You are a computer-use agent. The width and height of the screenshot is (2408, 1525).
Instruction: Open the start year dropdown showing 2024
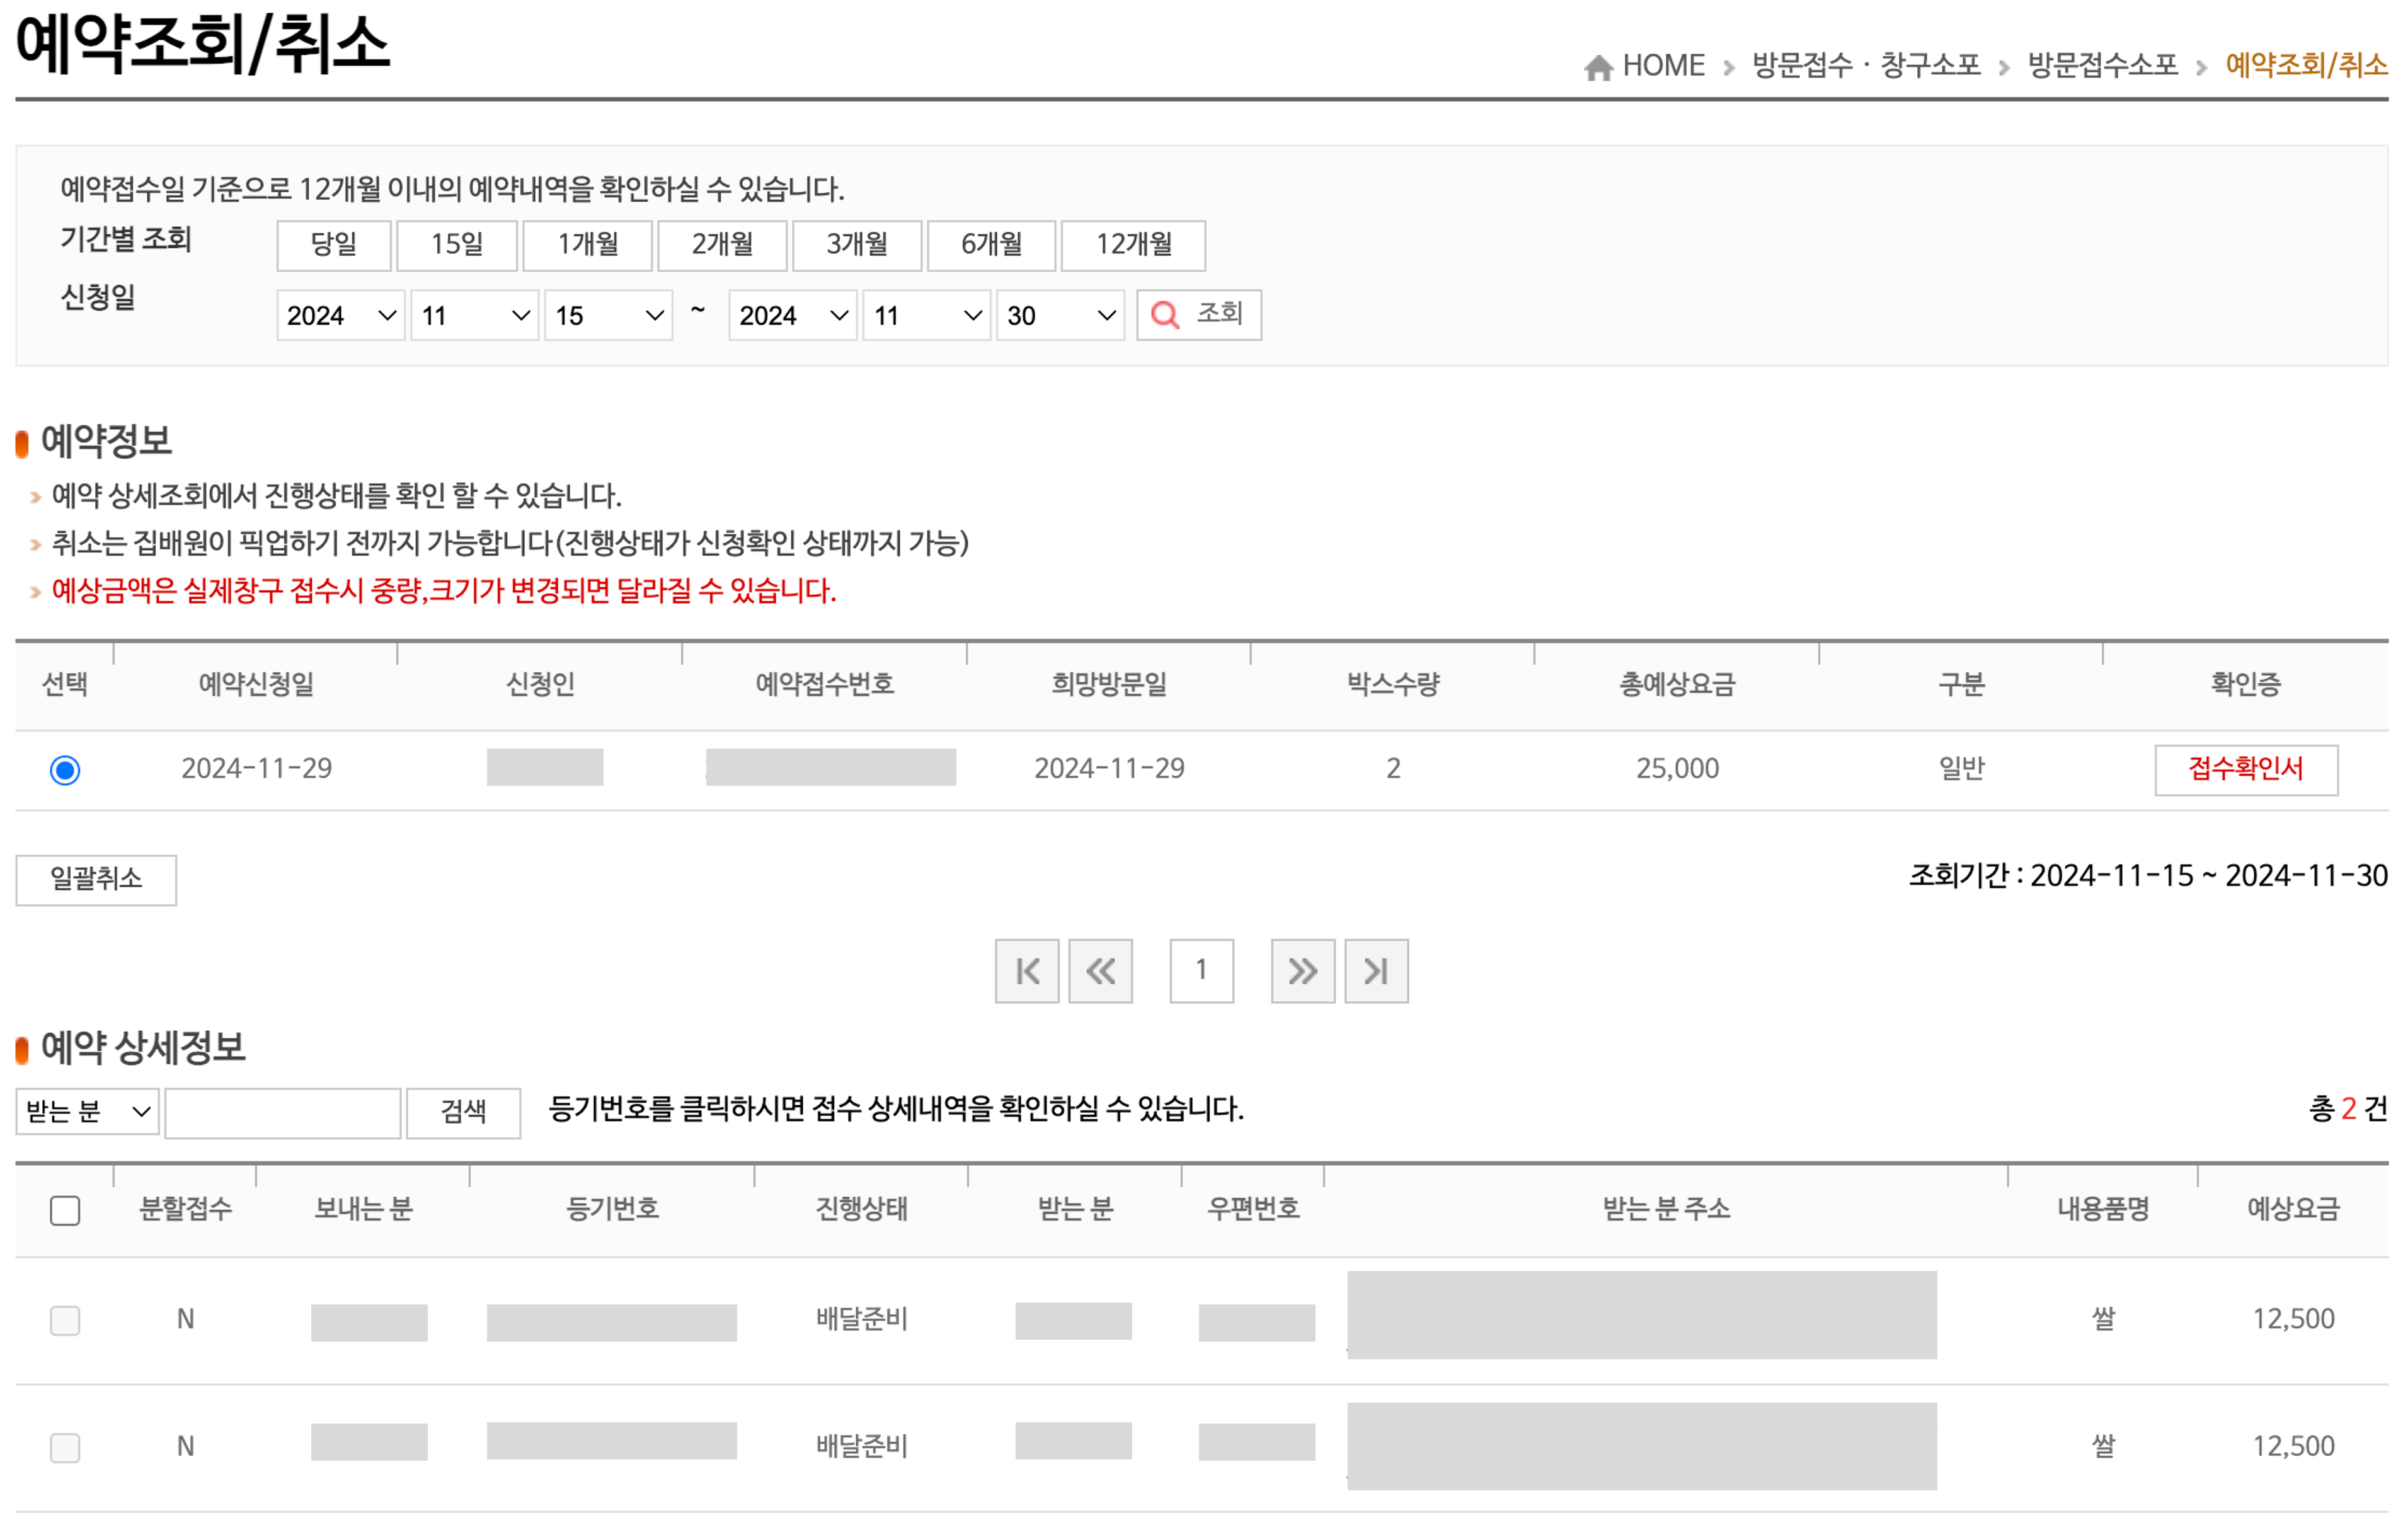point(340,315)
